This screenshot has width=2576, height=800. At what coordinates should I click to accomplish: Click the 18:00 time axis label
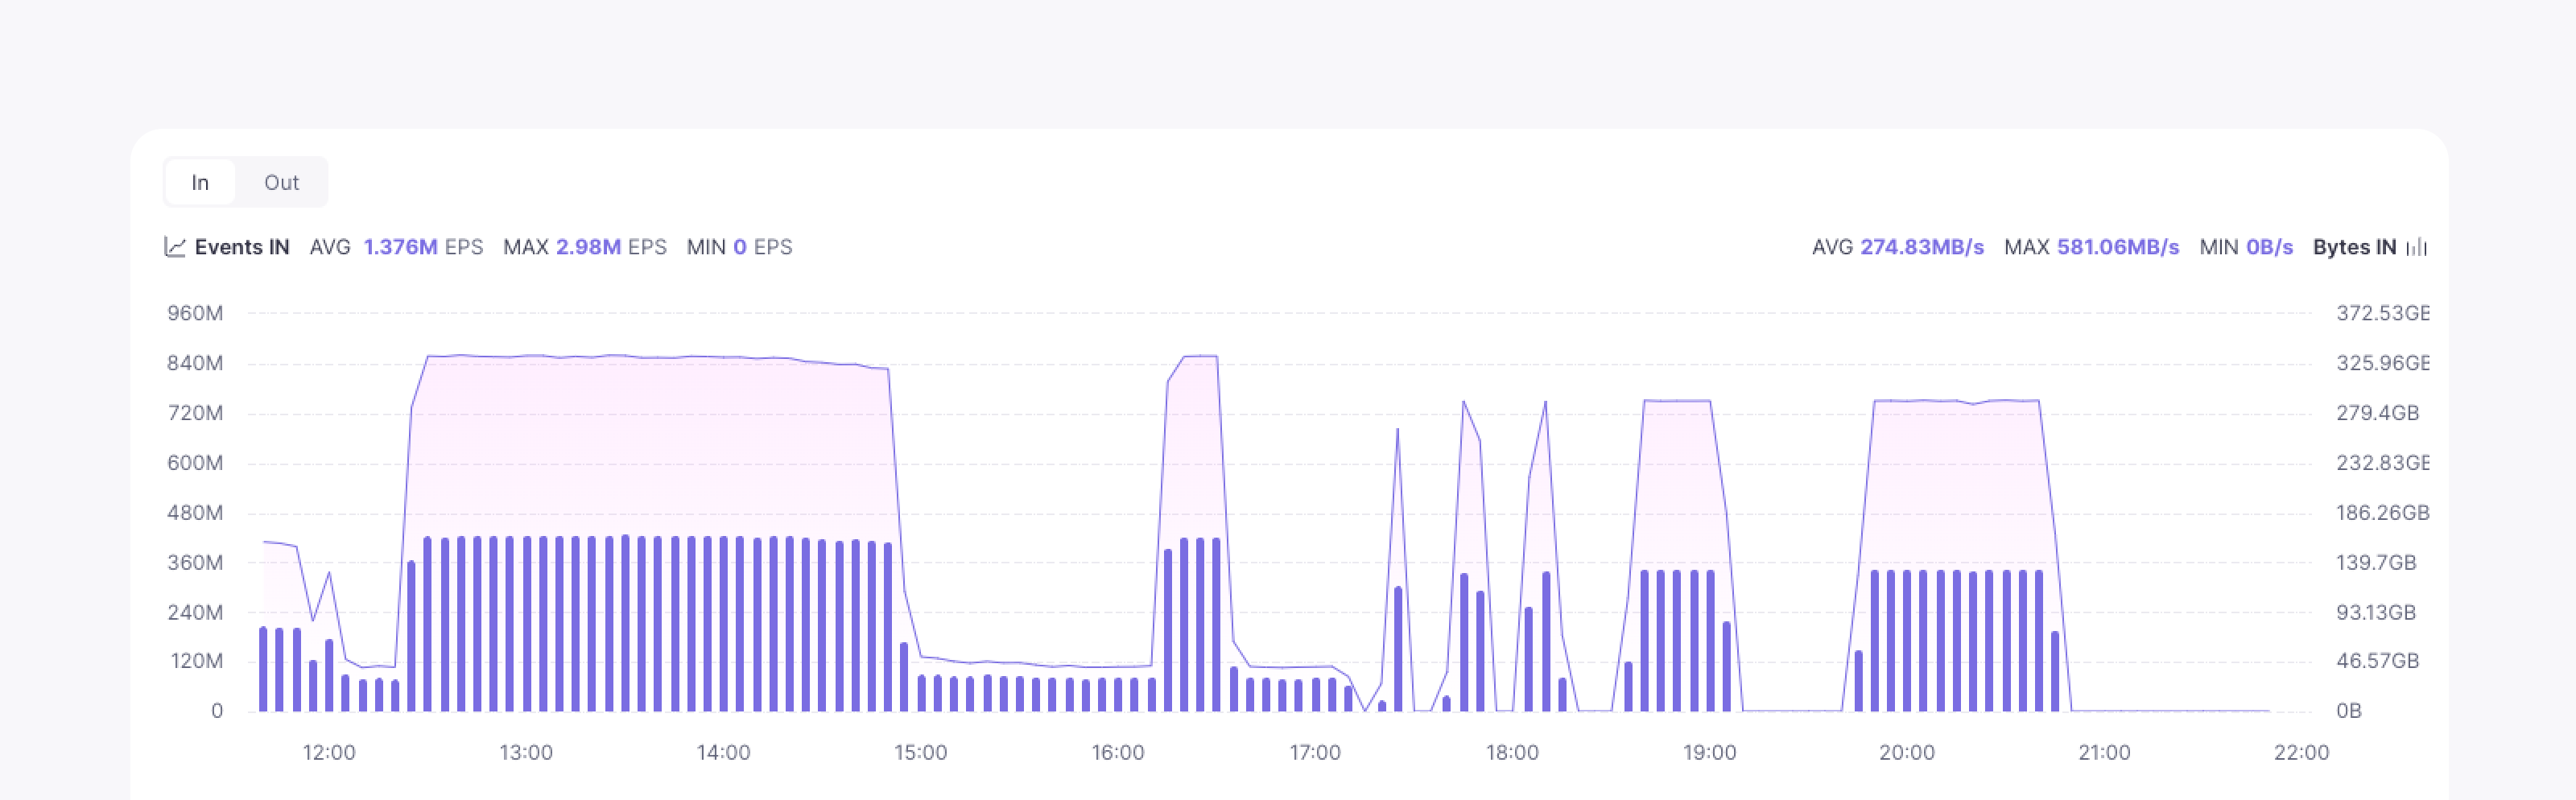(x=1512, y=753)
